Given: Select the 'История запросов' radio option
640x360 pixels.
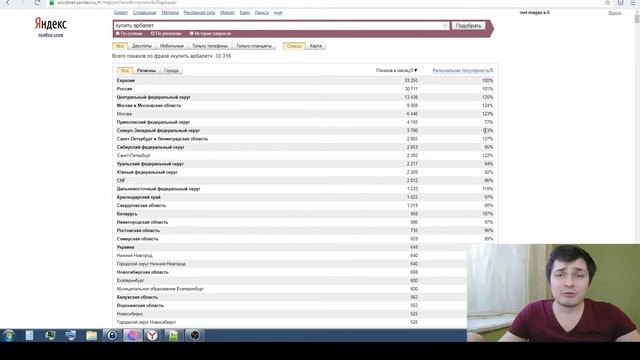Looking at the screenshot, I should (x=210, y=33).
